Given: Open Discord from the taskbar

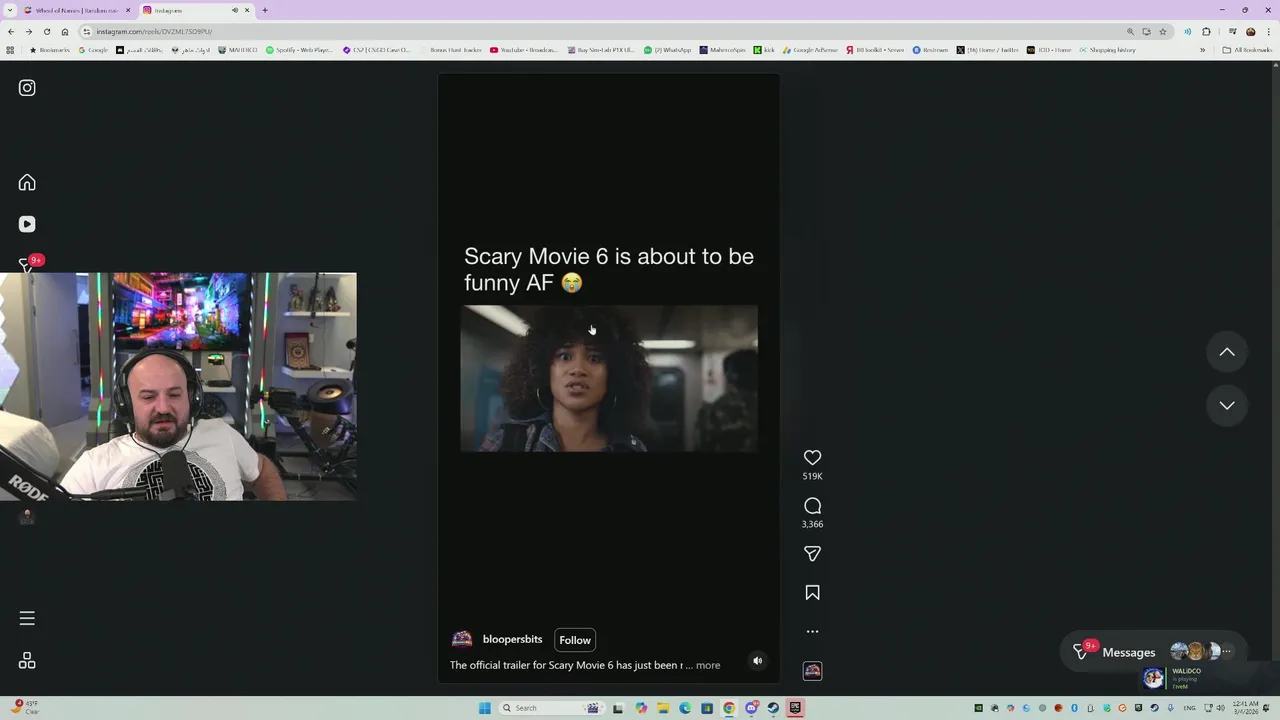Looking at the screenshot, I should (x=751, y=708).
